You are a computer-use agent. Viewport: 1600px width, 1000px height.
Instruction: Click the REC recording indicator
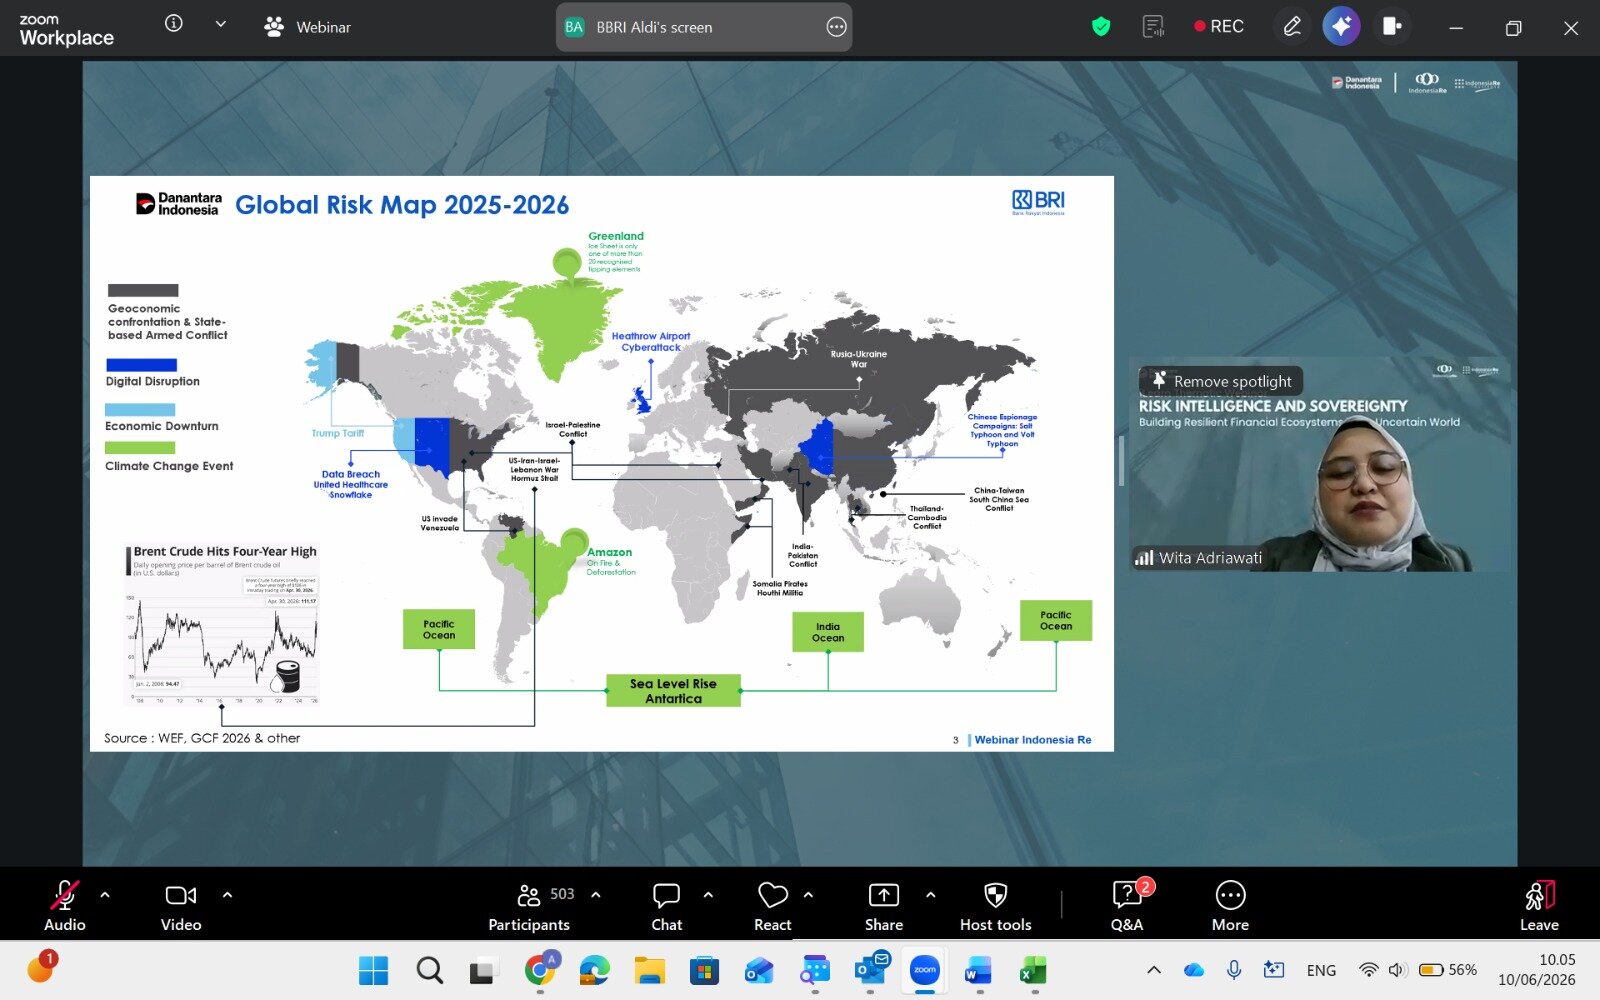(x=1219, y=27)
